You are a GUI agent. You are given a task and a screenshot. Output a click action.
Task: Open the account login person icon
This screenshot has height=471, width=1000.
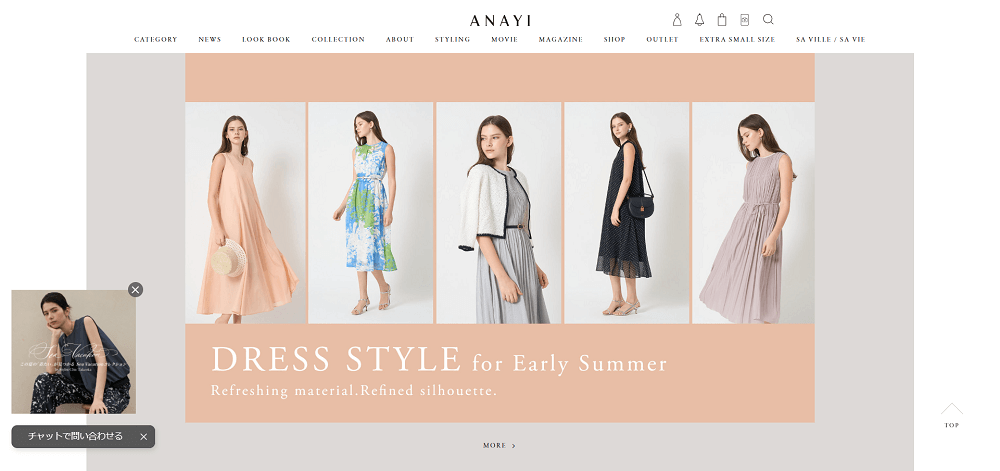(x=677, y=19)
